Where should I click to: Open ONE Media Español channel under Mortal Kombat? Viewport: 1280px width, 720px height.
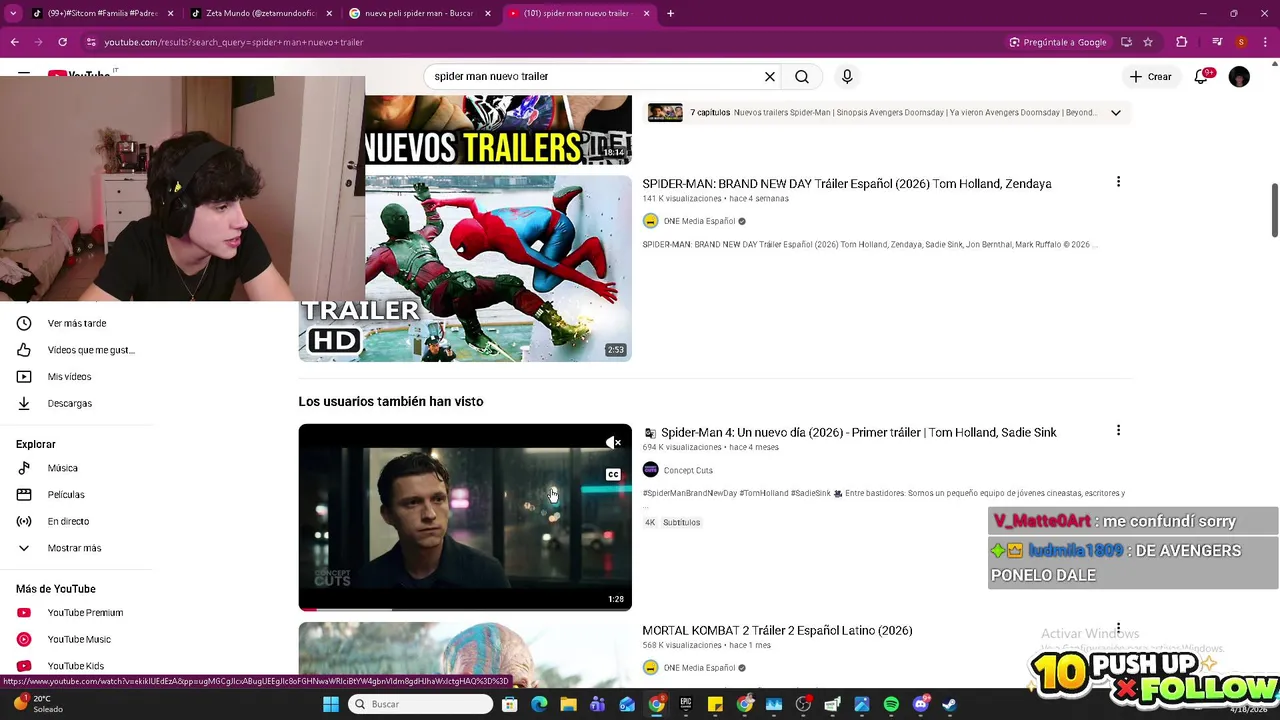coord(699,668)
